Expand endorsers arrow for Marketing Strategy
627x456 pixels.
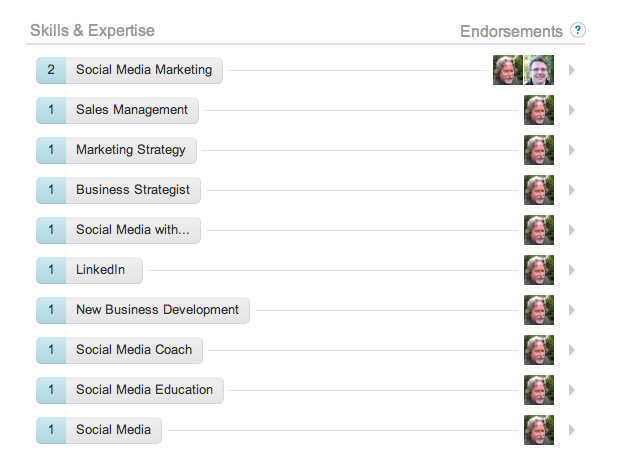(x=572, y=150)
